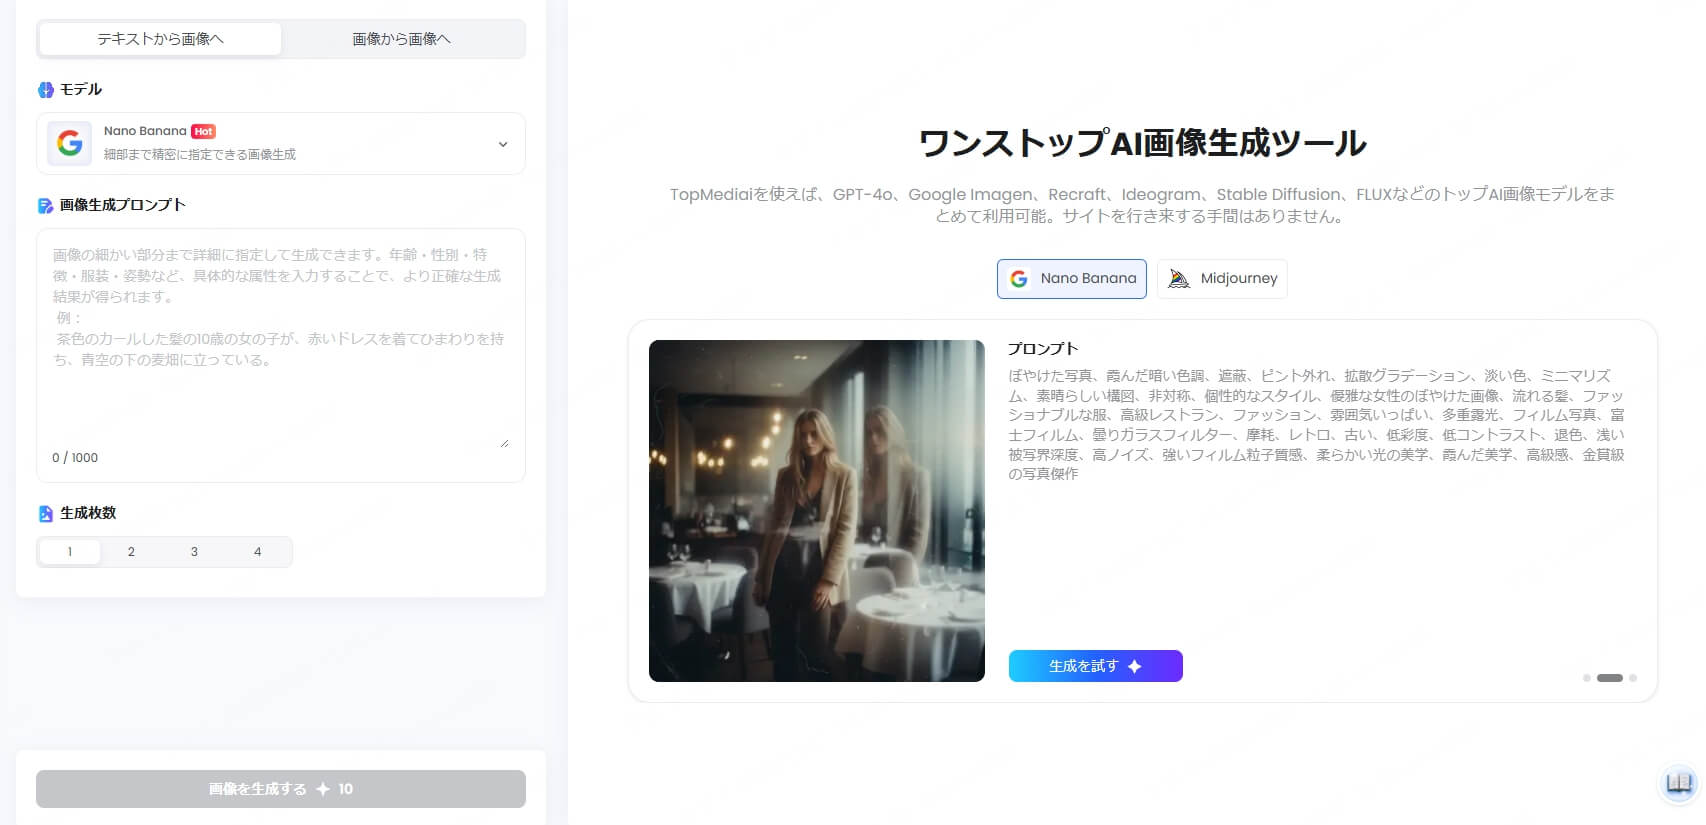Click the red Hot badge
The height and width of the screenshot is (825, 1706).
coord(203,131)
